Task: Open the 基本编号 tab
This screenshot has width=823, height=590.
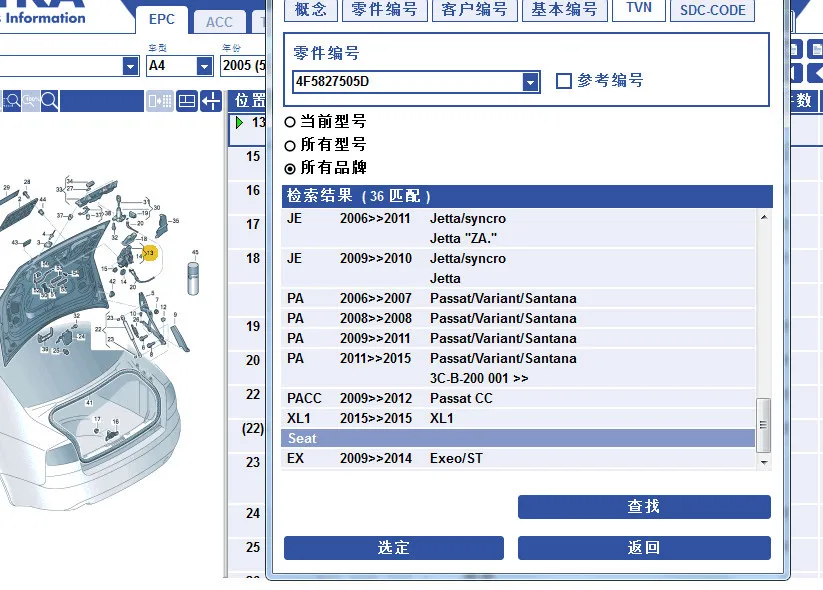Action: coord(565,9)
